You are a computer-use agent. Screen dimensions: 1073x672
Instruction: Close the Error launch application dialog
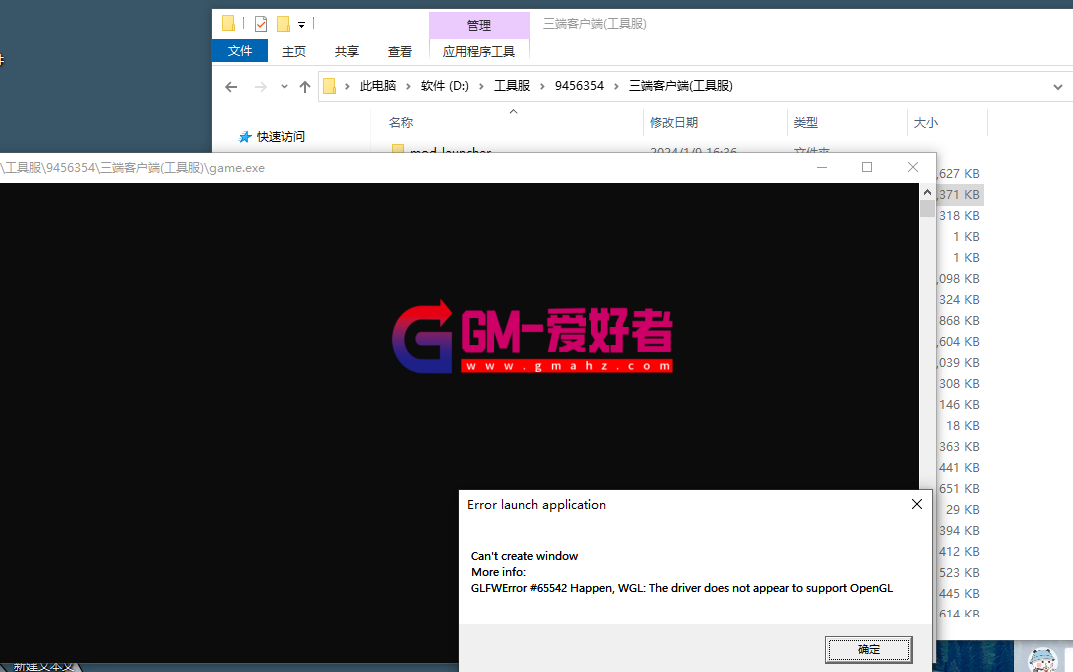[x=916, y=505]
